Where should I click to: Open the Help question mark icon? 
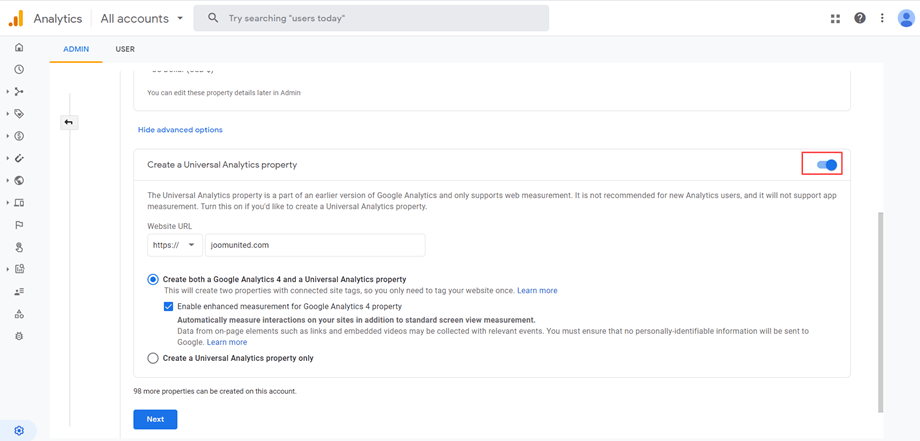(x=860, y=18)
